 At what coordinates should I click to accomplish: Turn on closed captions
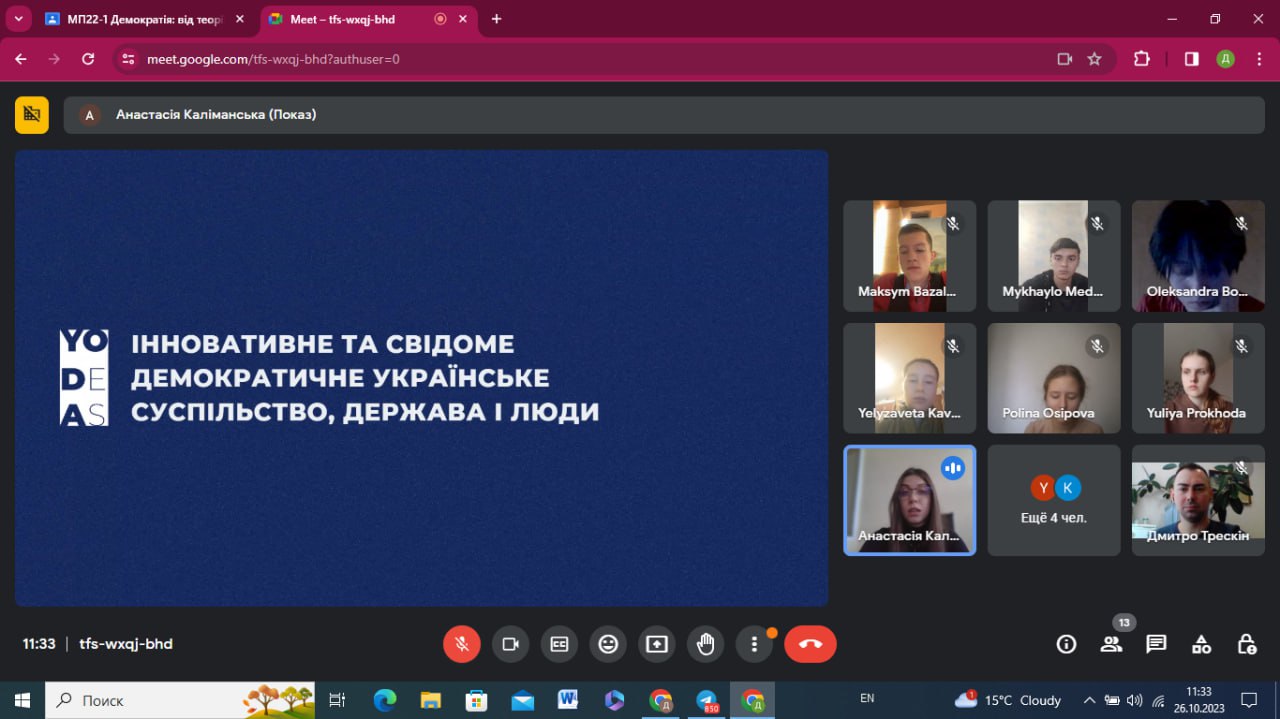[x=559, y=644]
